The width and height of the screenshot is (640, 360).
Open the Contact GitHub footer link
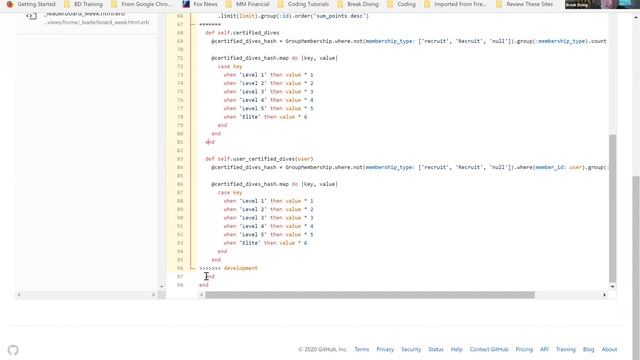tap(489, 349)
